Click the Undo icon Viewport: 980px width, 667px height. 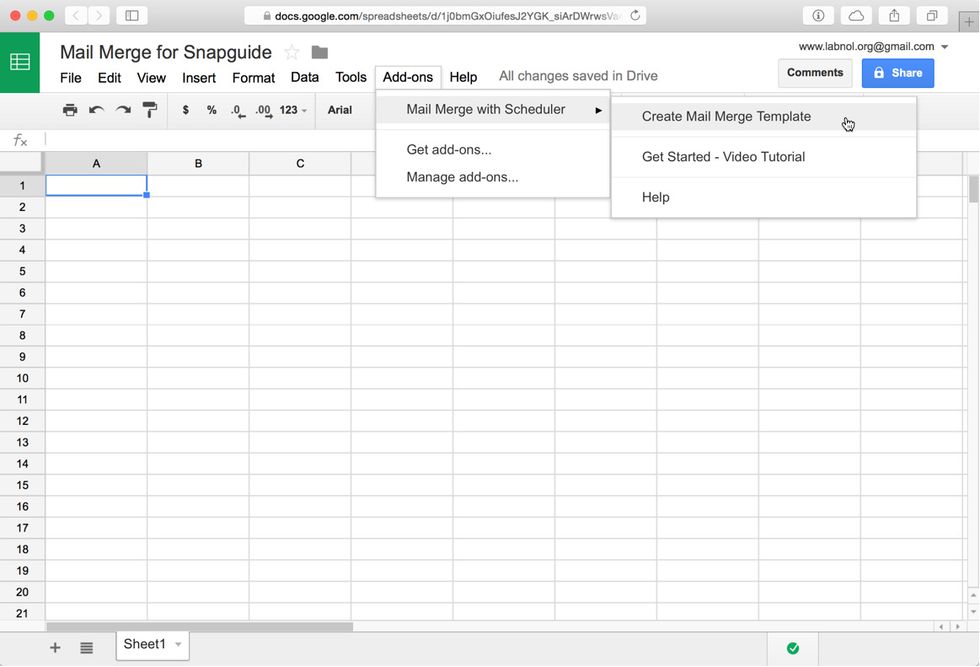click(97, 110)
